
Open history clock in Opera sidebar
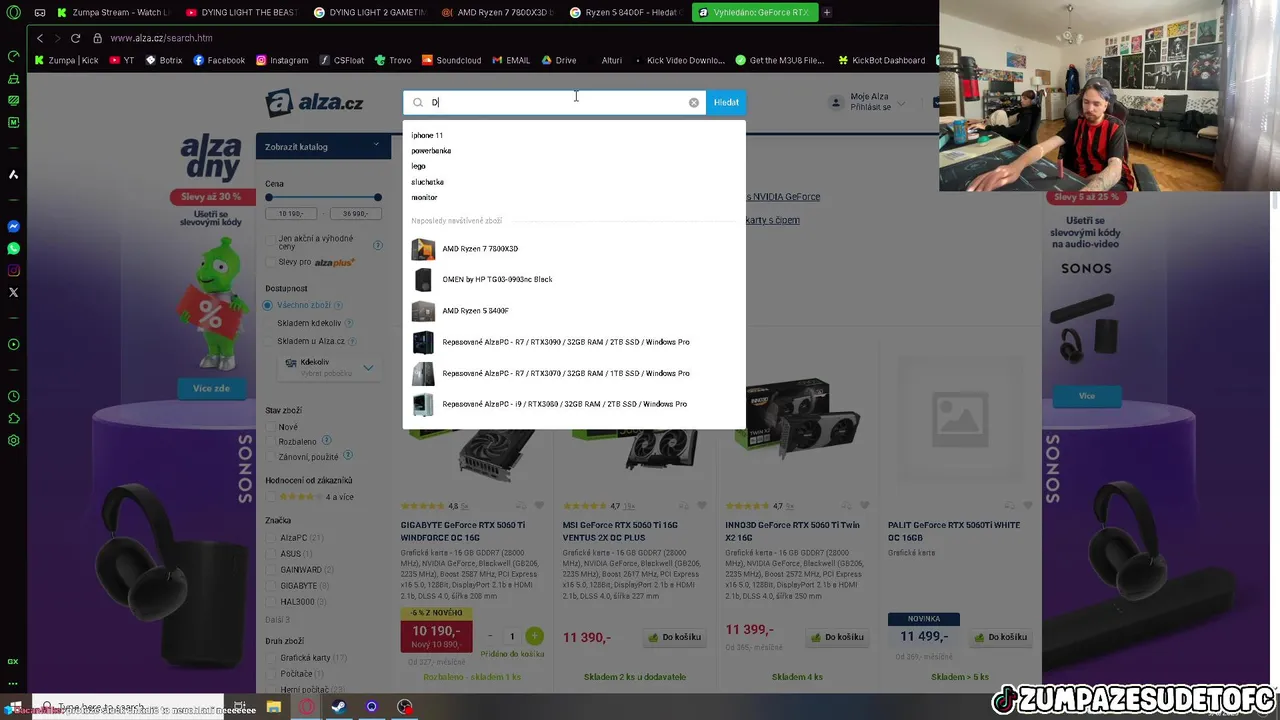pos(13,396)
